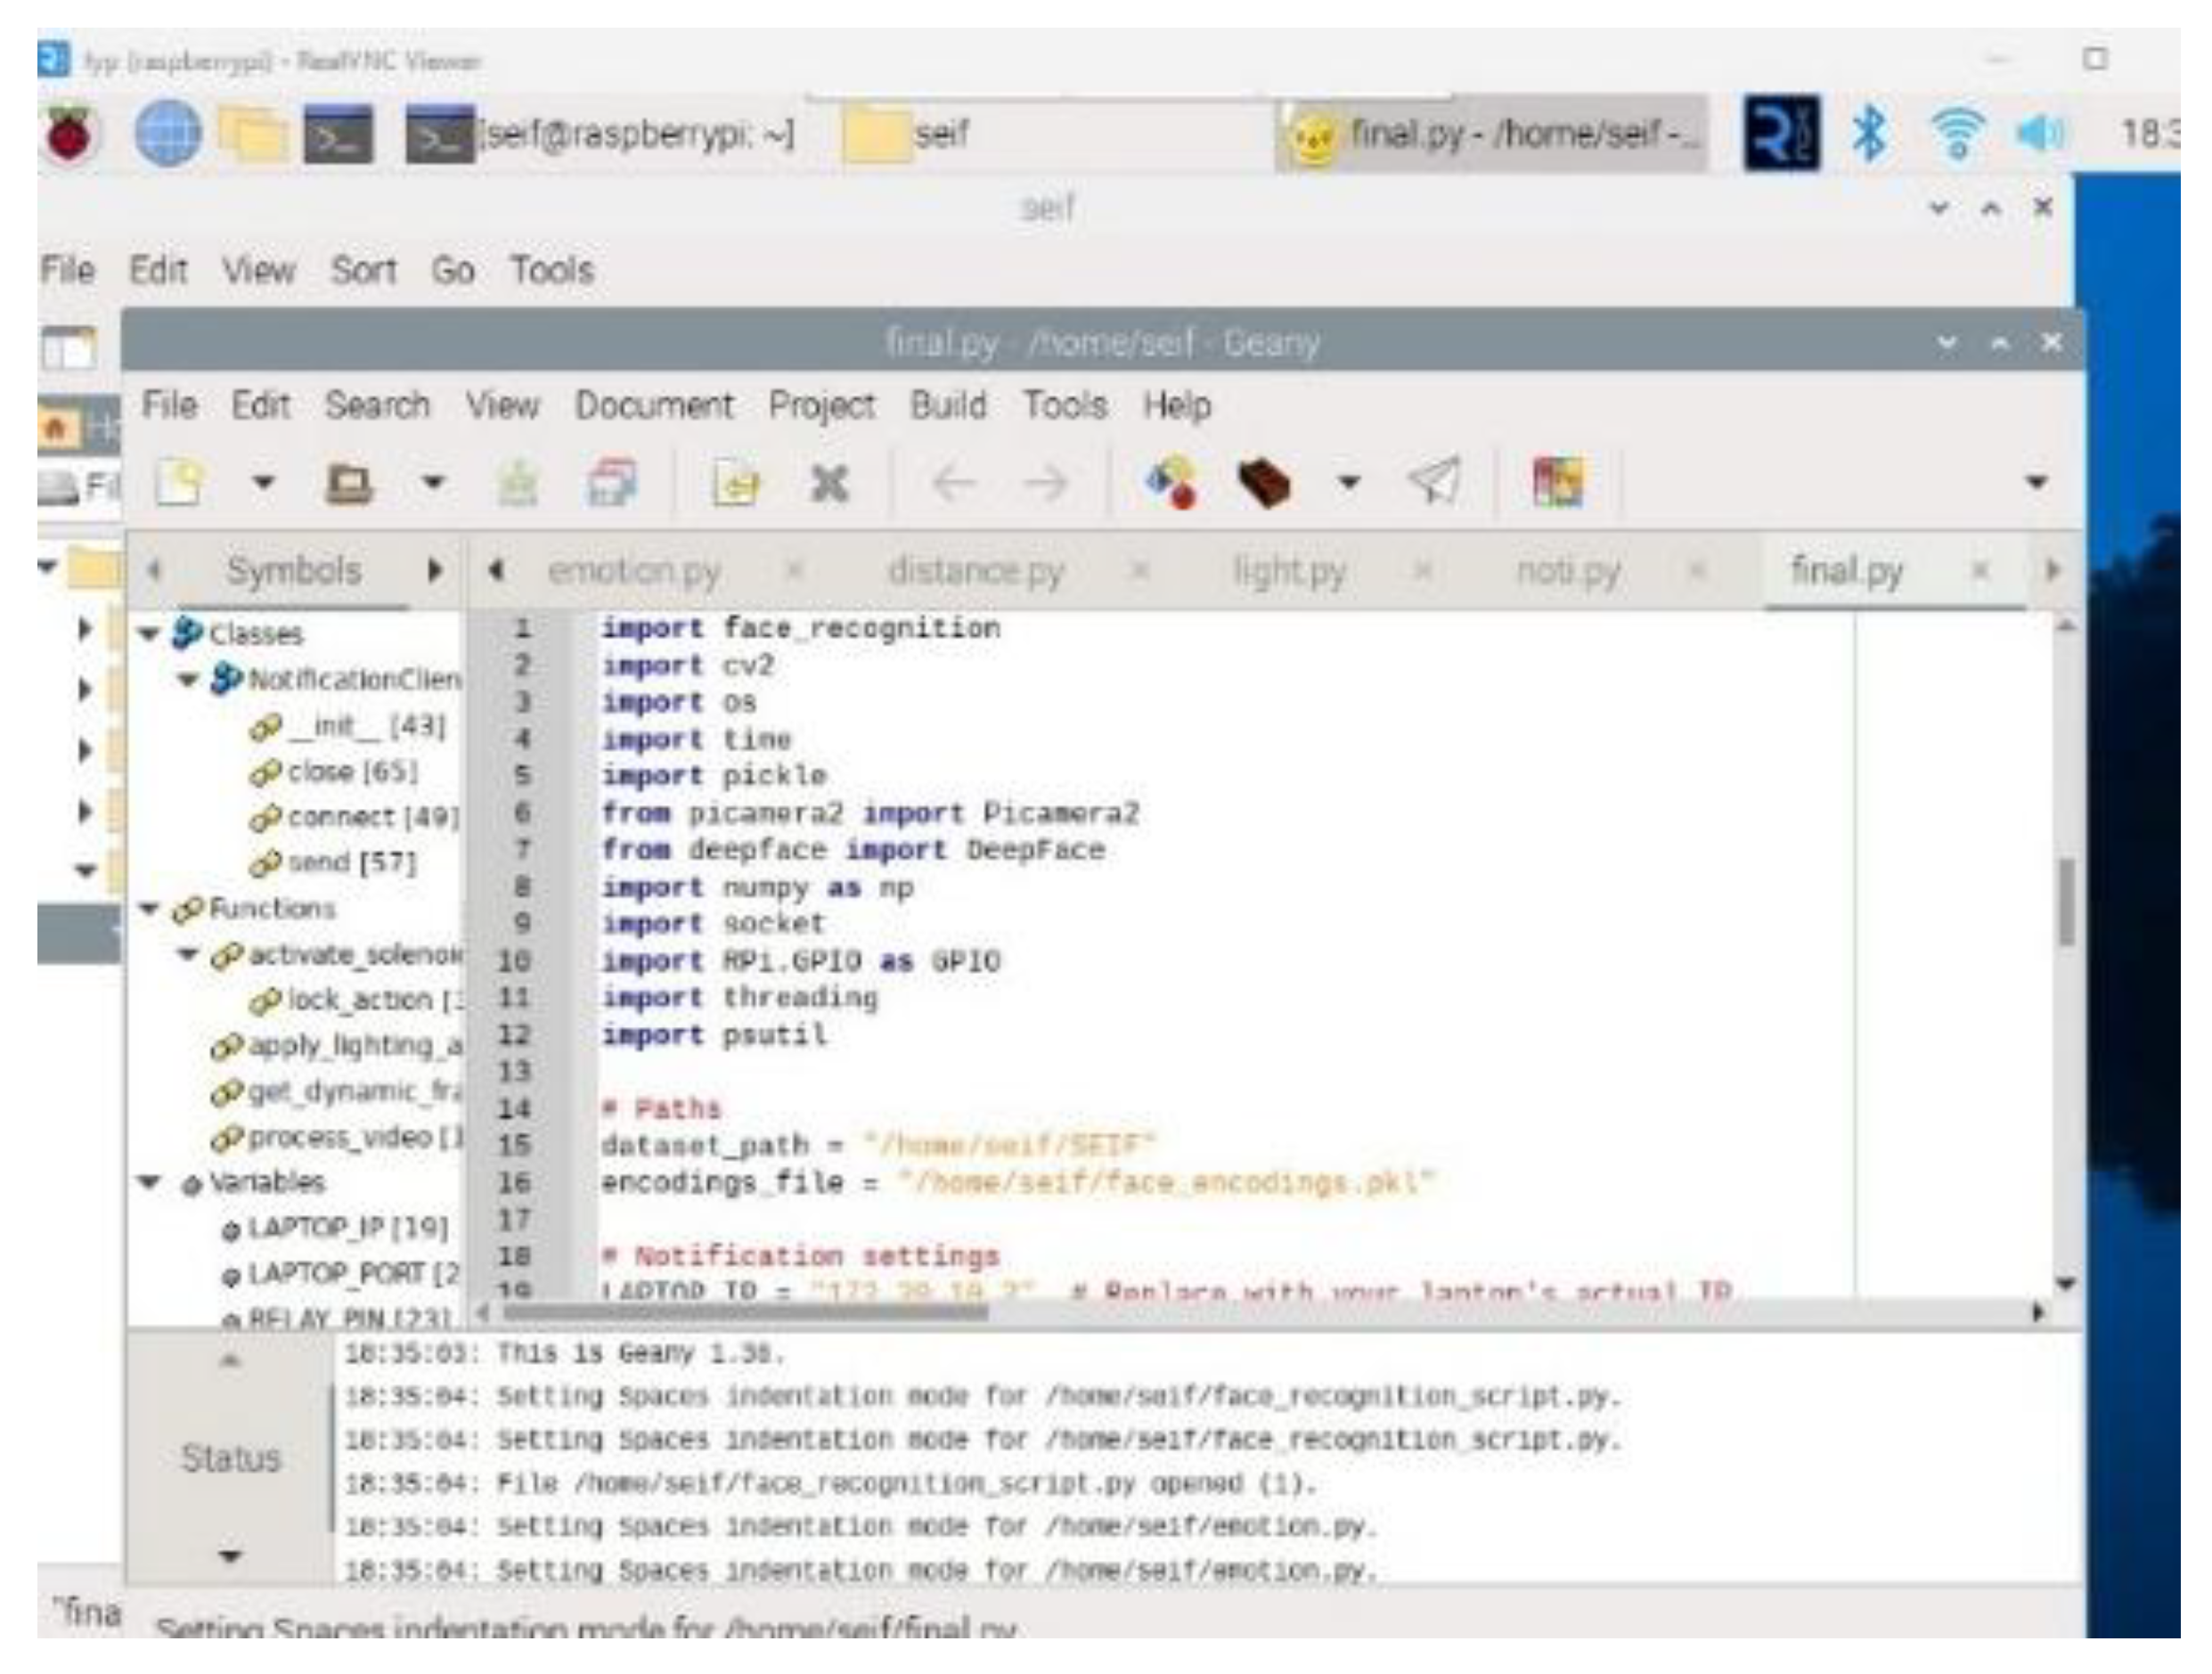Switch to the light.py tab
The image size is (2212, 1674).
click(x=1288, y=571)
